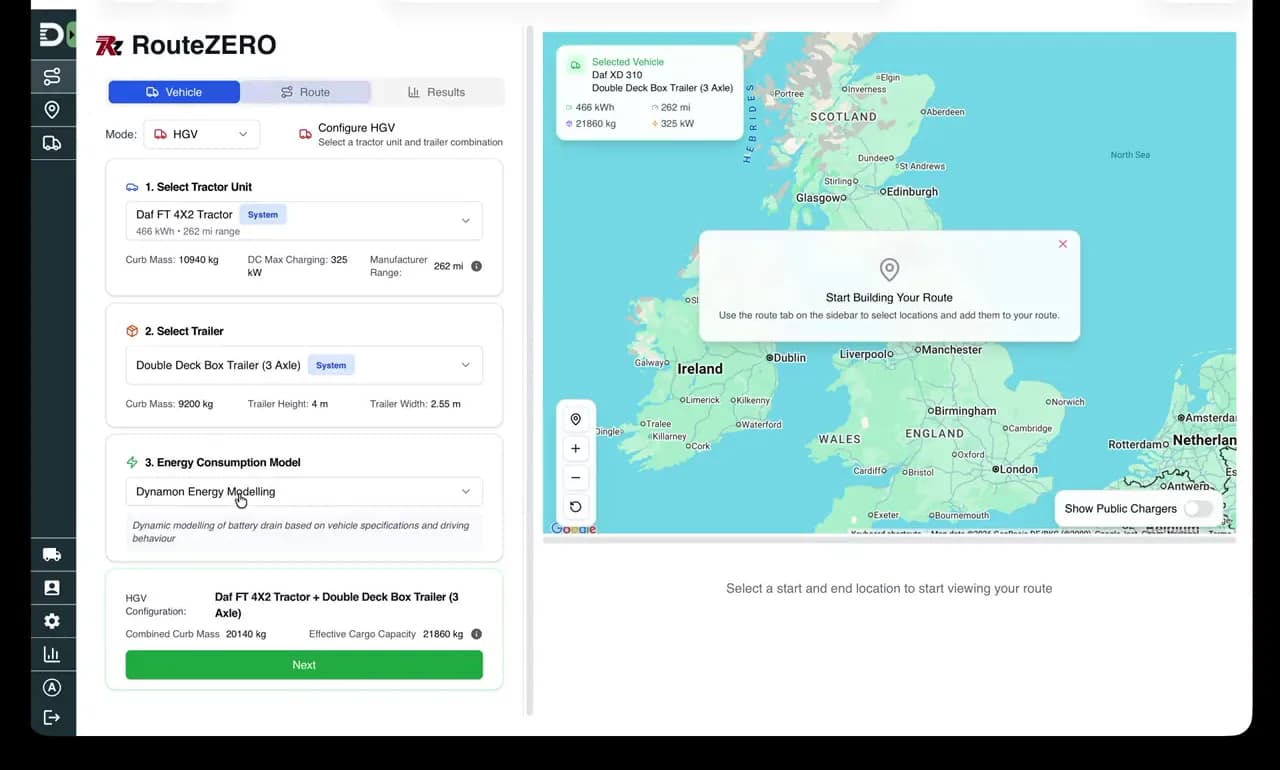The image size is (1280, 770).
Task: Click the logout icon in sidebar
Action: [52, 717]
